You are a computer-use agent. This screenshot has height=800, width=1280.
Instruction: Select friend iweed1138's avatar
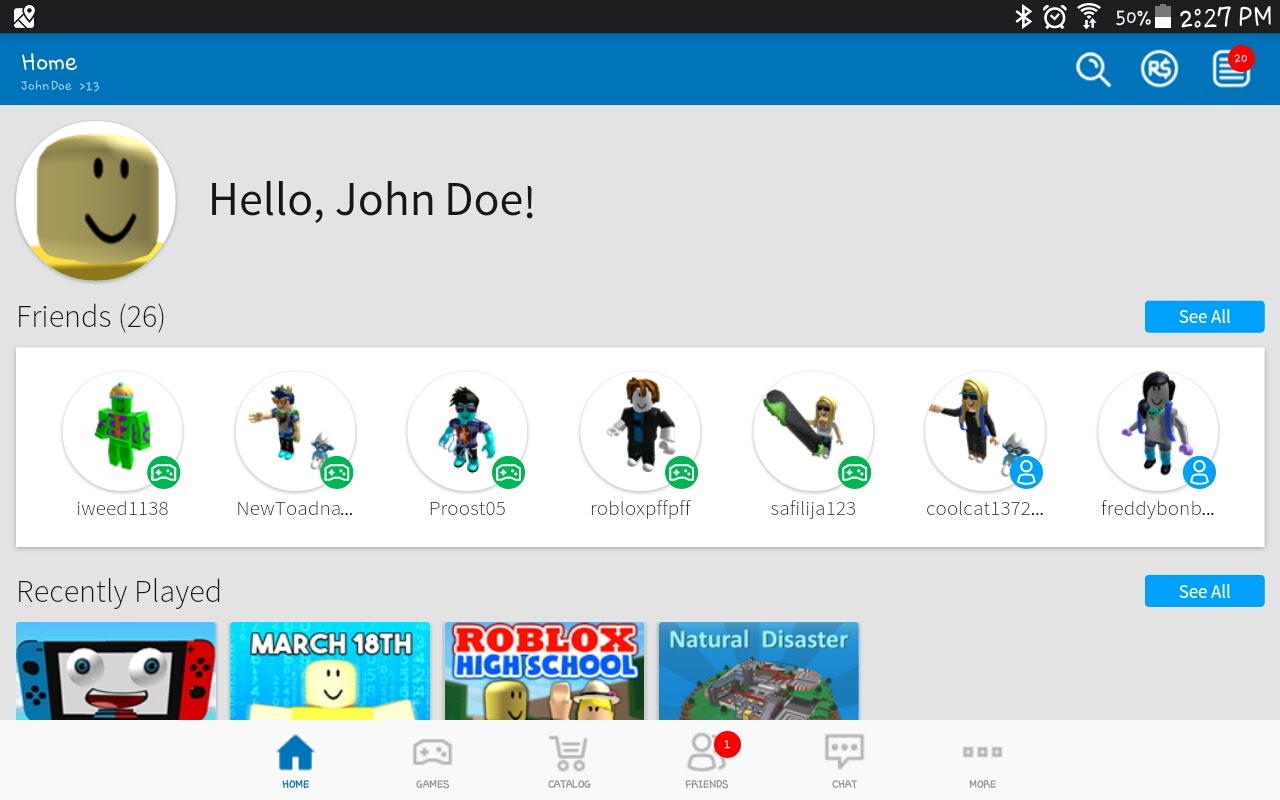[122, 431]
